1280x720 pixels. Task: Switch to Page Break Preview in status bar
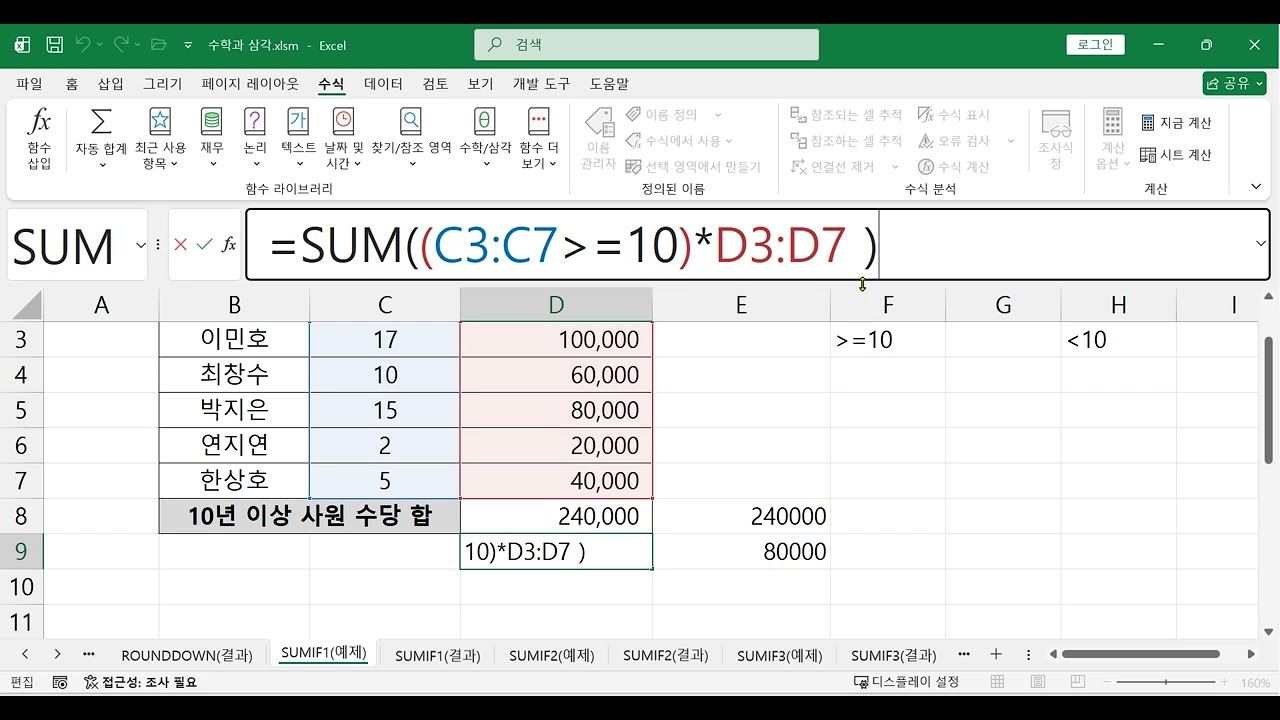click(1077, 682)
